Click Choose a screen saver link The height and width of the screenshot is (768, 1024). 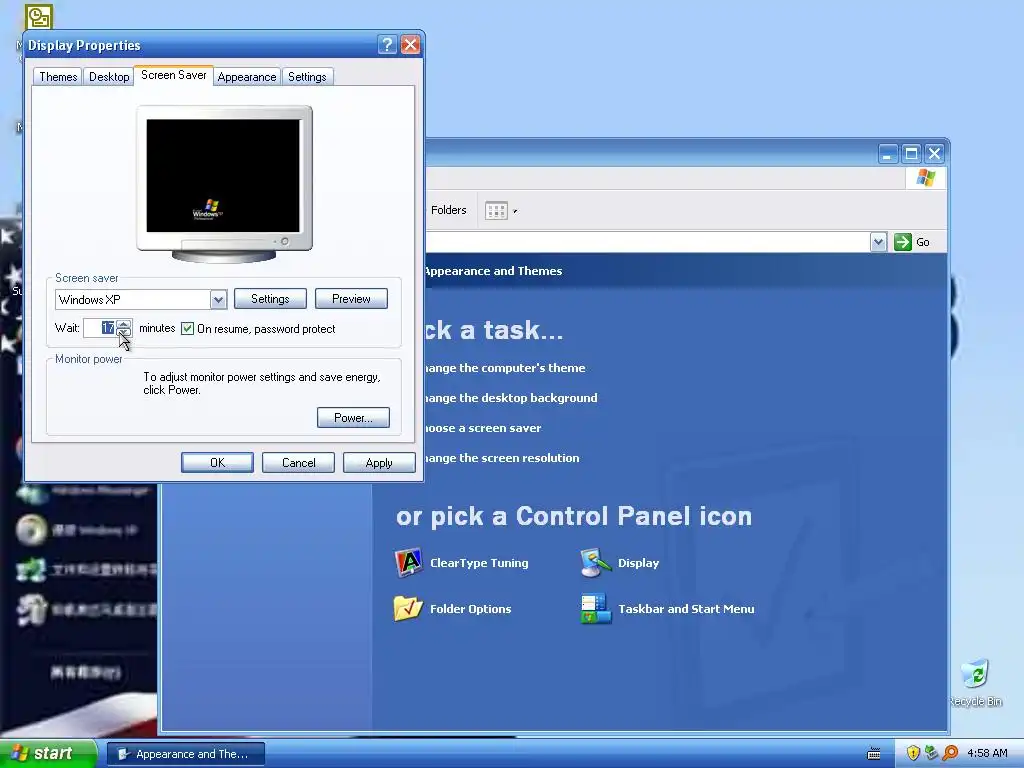click(x=483, y=428)
